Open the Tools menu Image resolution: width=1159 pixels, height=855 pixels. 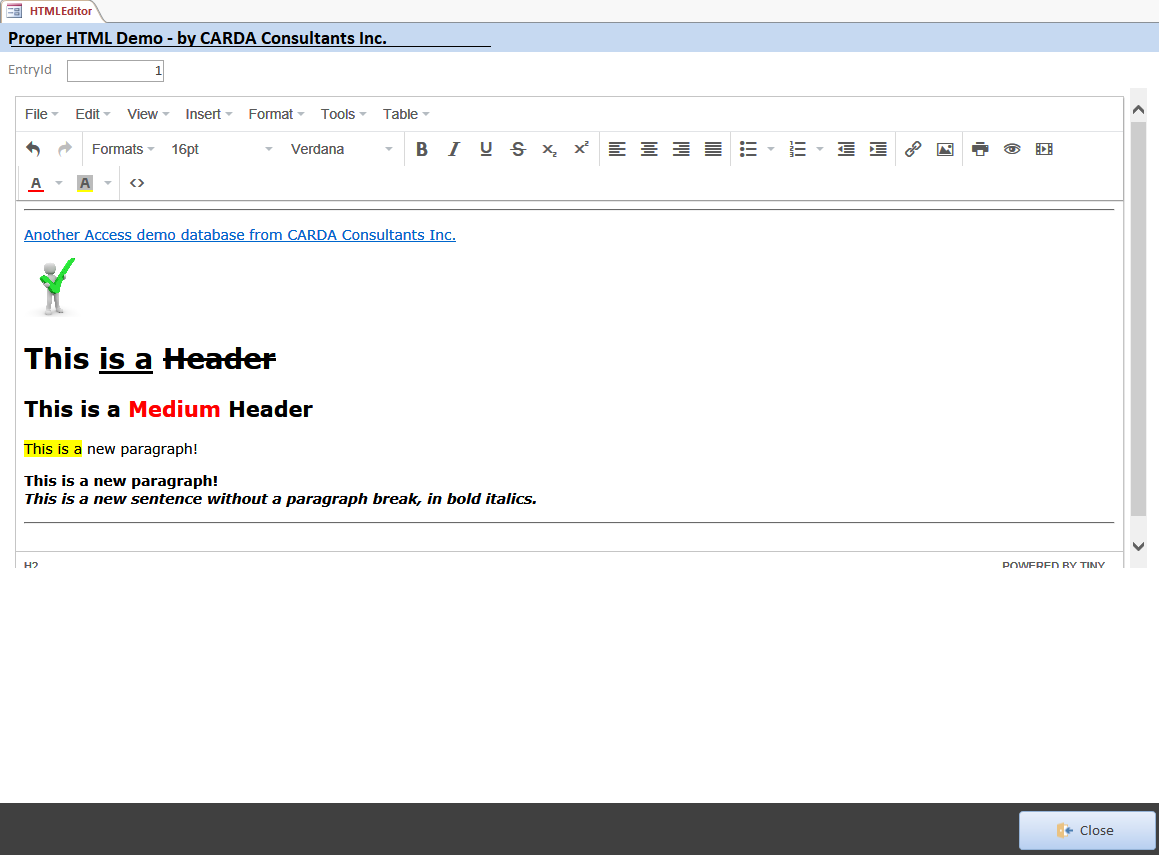pos(343,115)
